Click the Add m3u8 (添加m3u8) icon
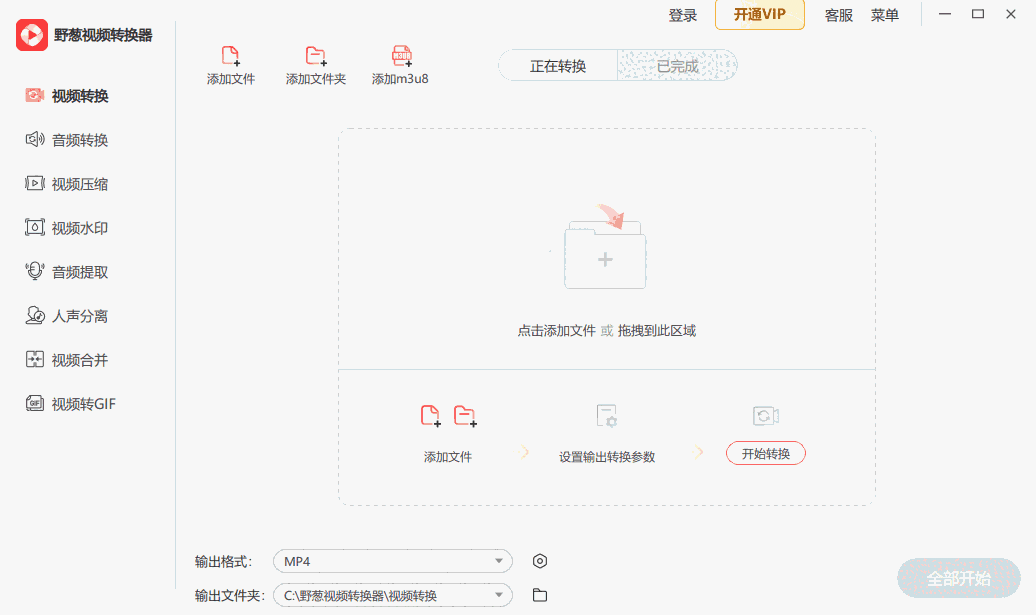 tap(401, 58)
